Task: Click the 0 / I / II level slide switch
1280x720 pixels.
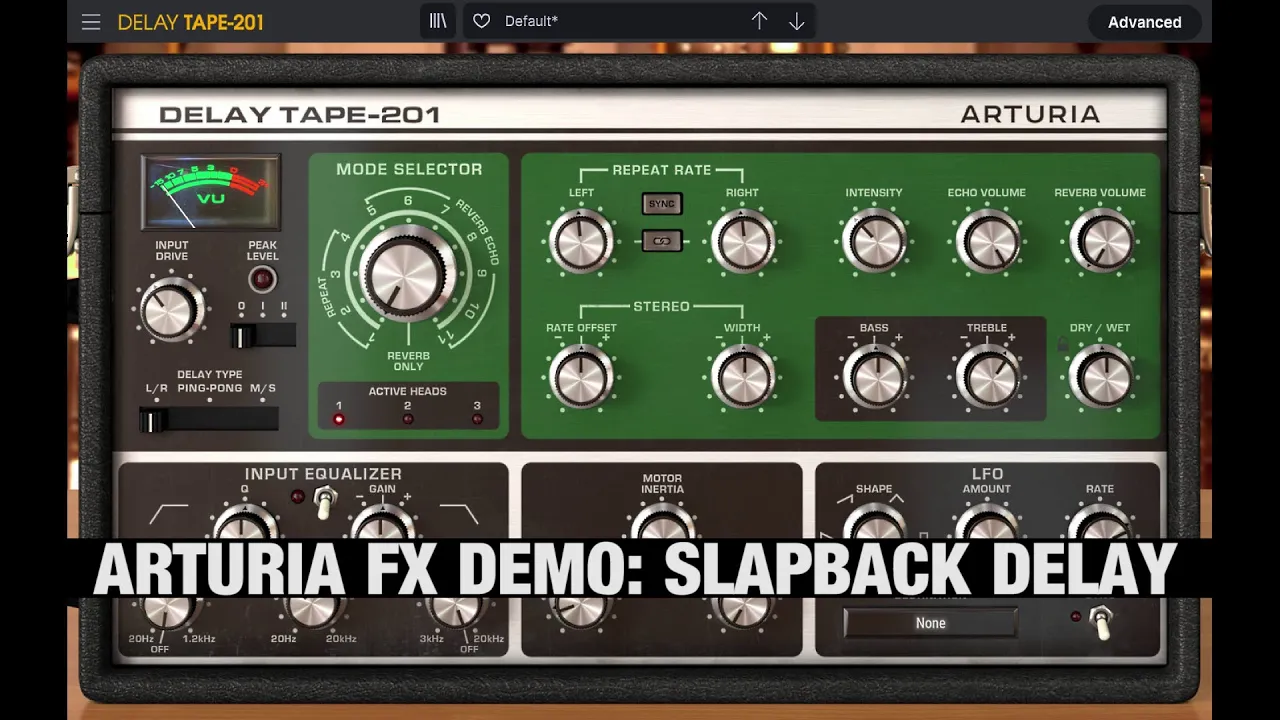Action: [263, 336]
